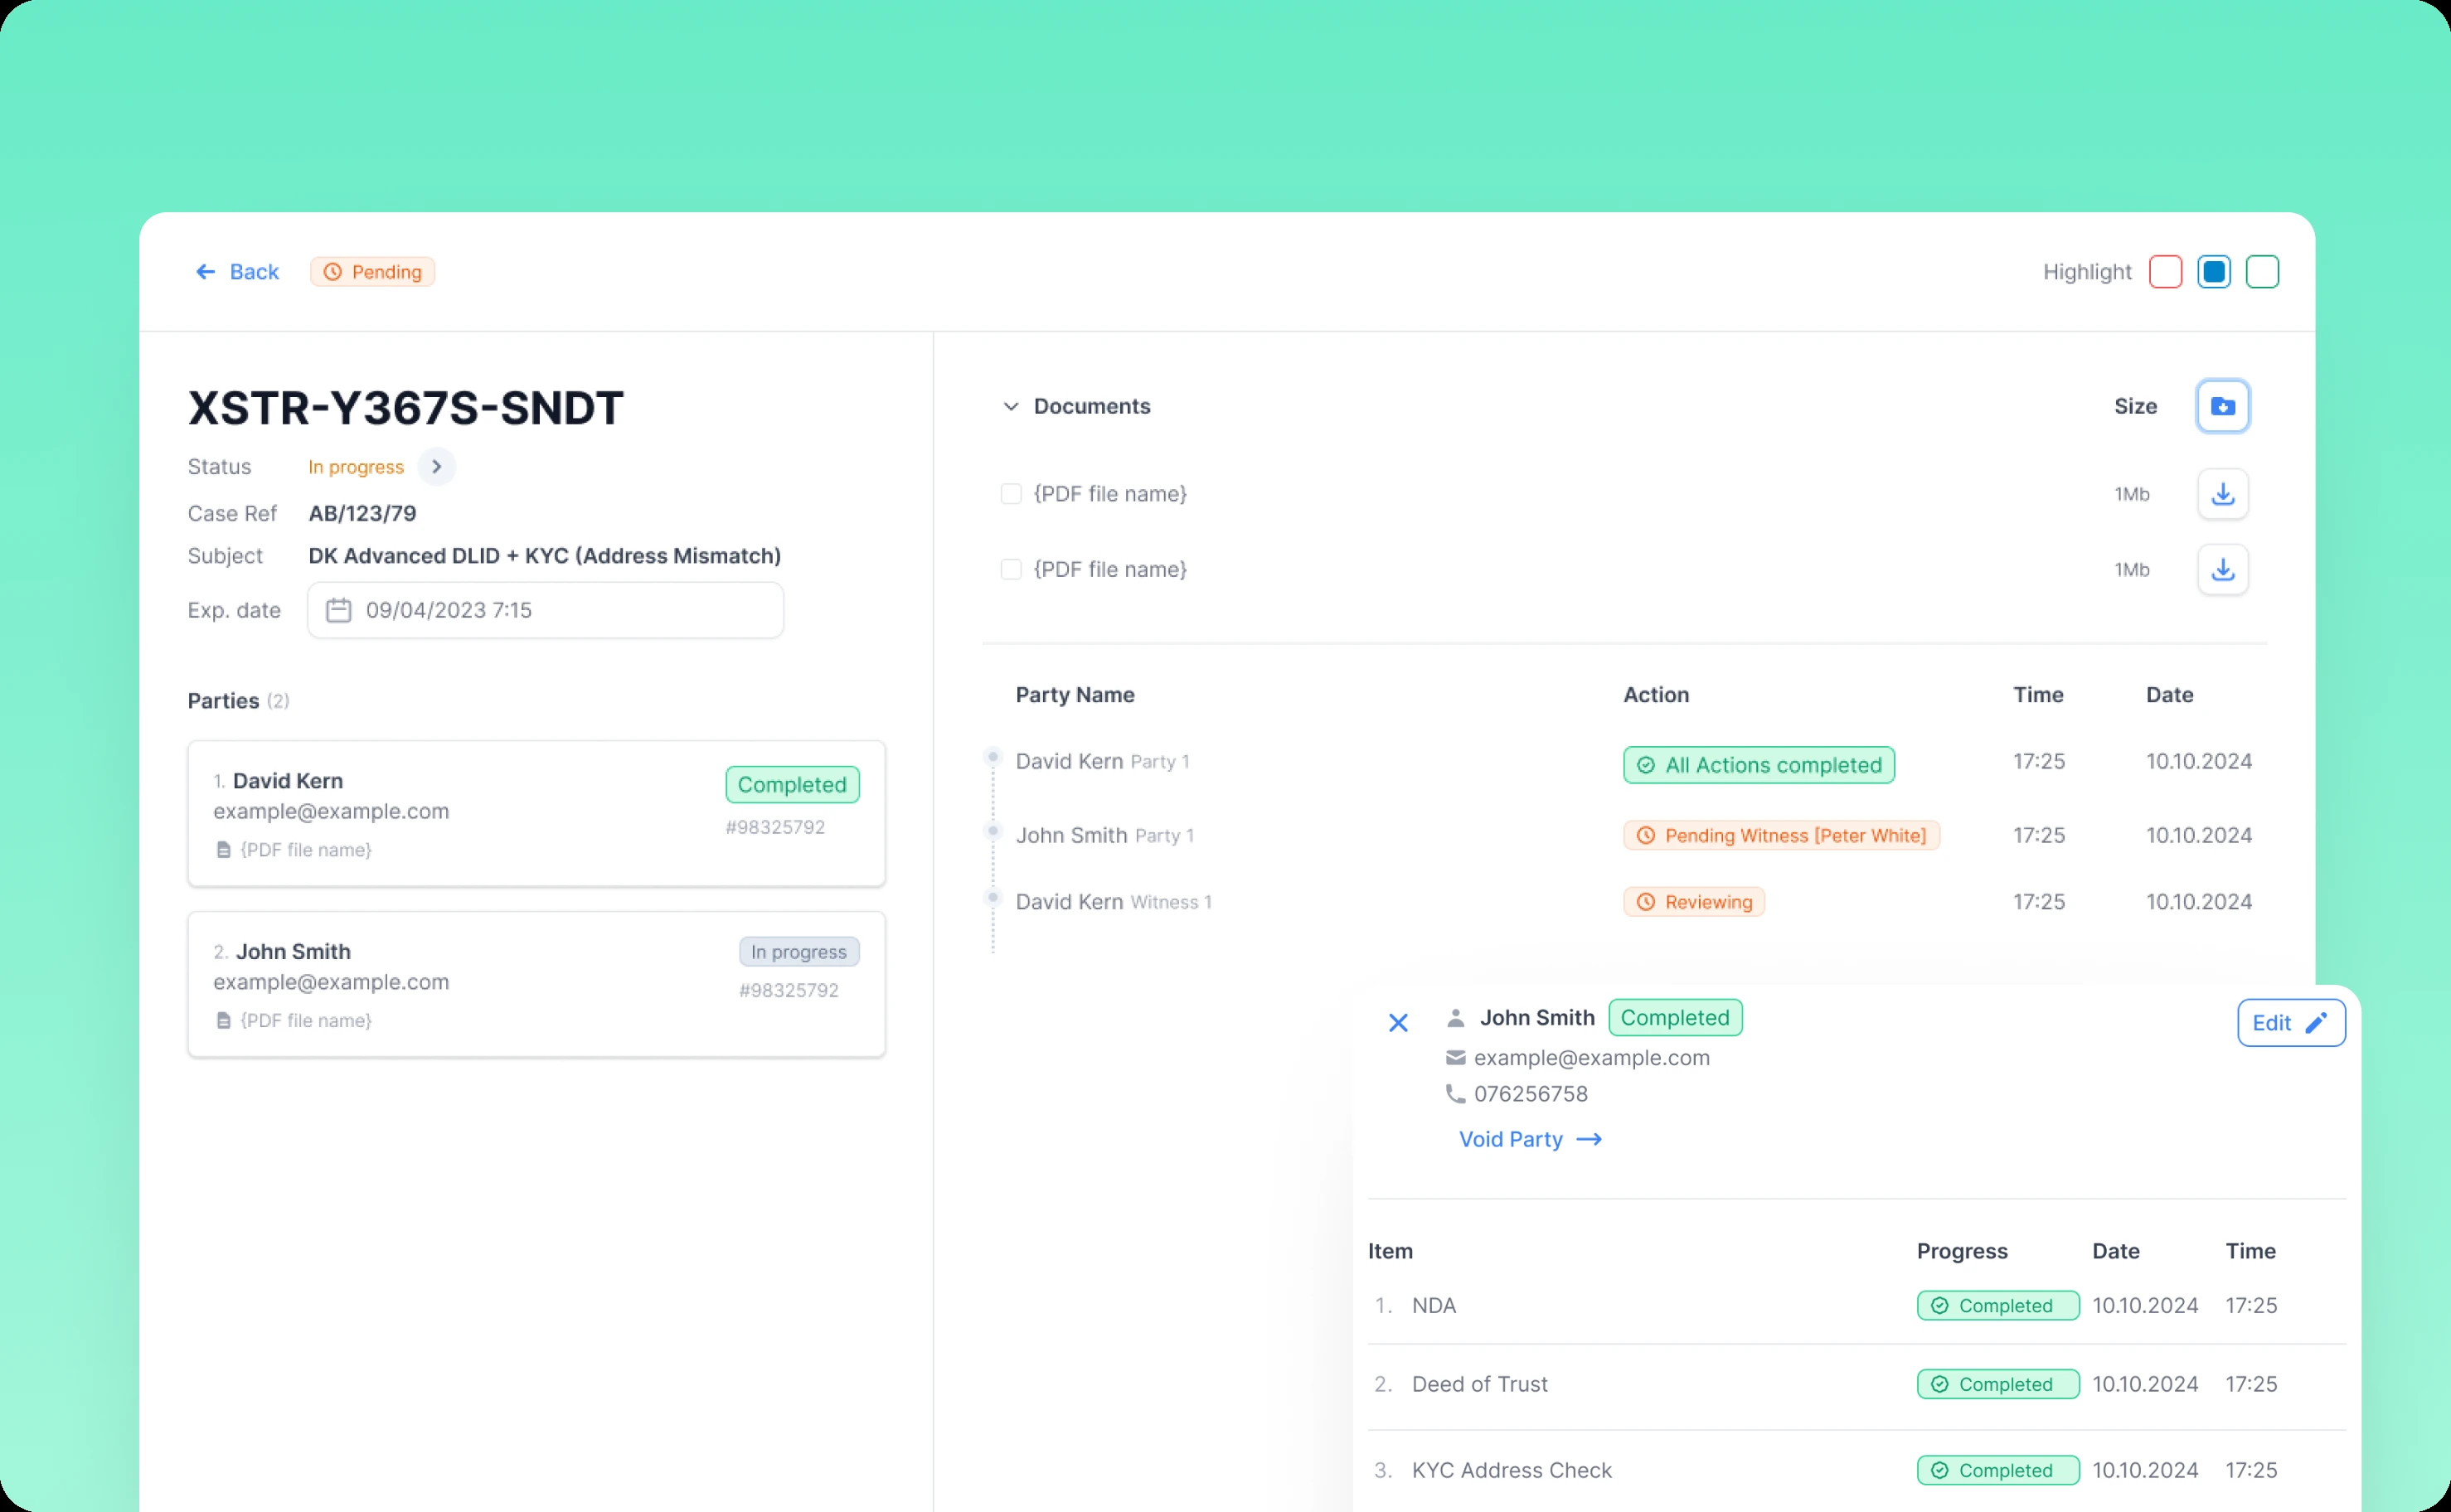Collapse the Documents section
2451x1512 pixels.
click(x=1011, y=406)
